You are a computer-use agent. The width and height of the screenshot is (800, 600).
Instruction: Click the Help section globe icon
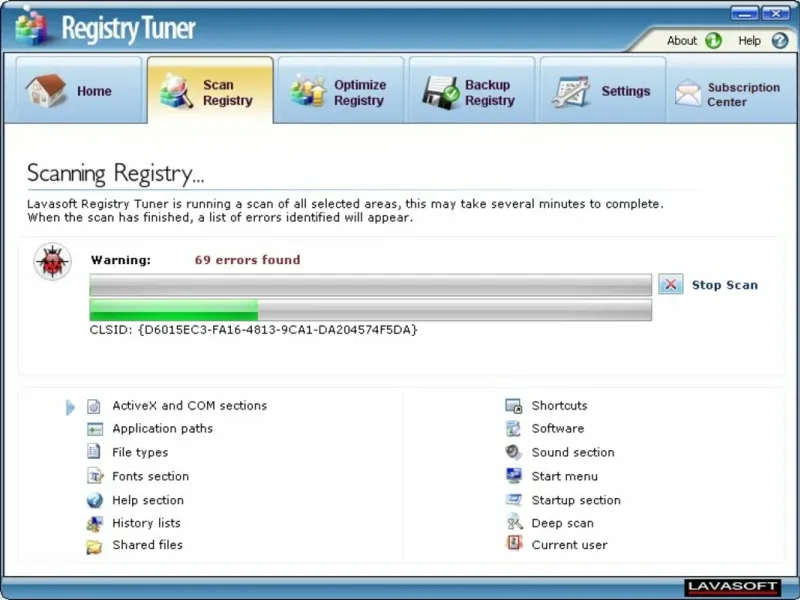point(94,500)
